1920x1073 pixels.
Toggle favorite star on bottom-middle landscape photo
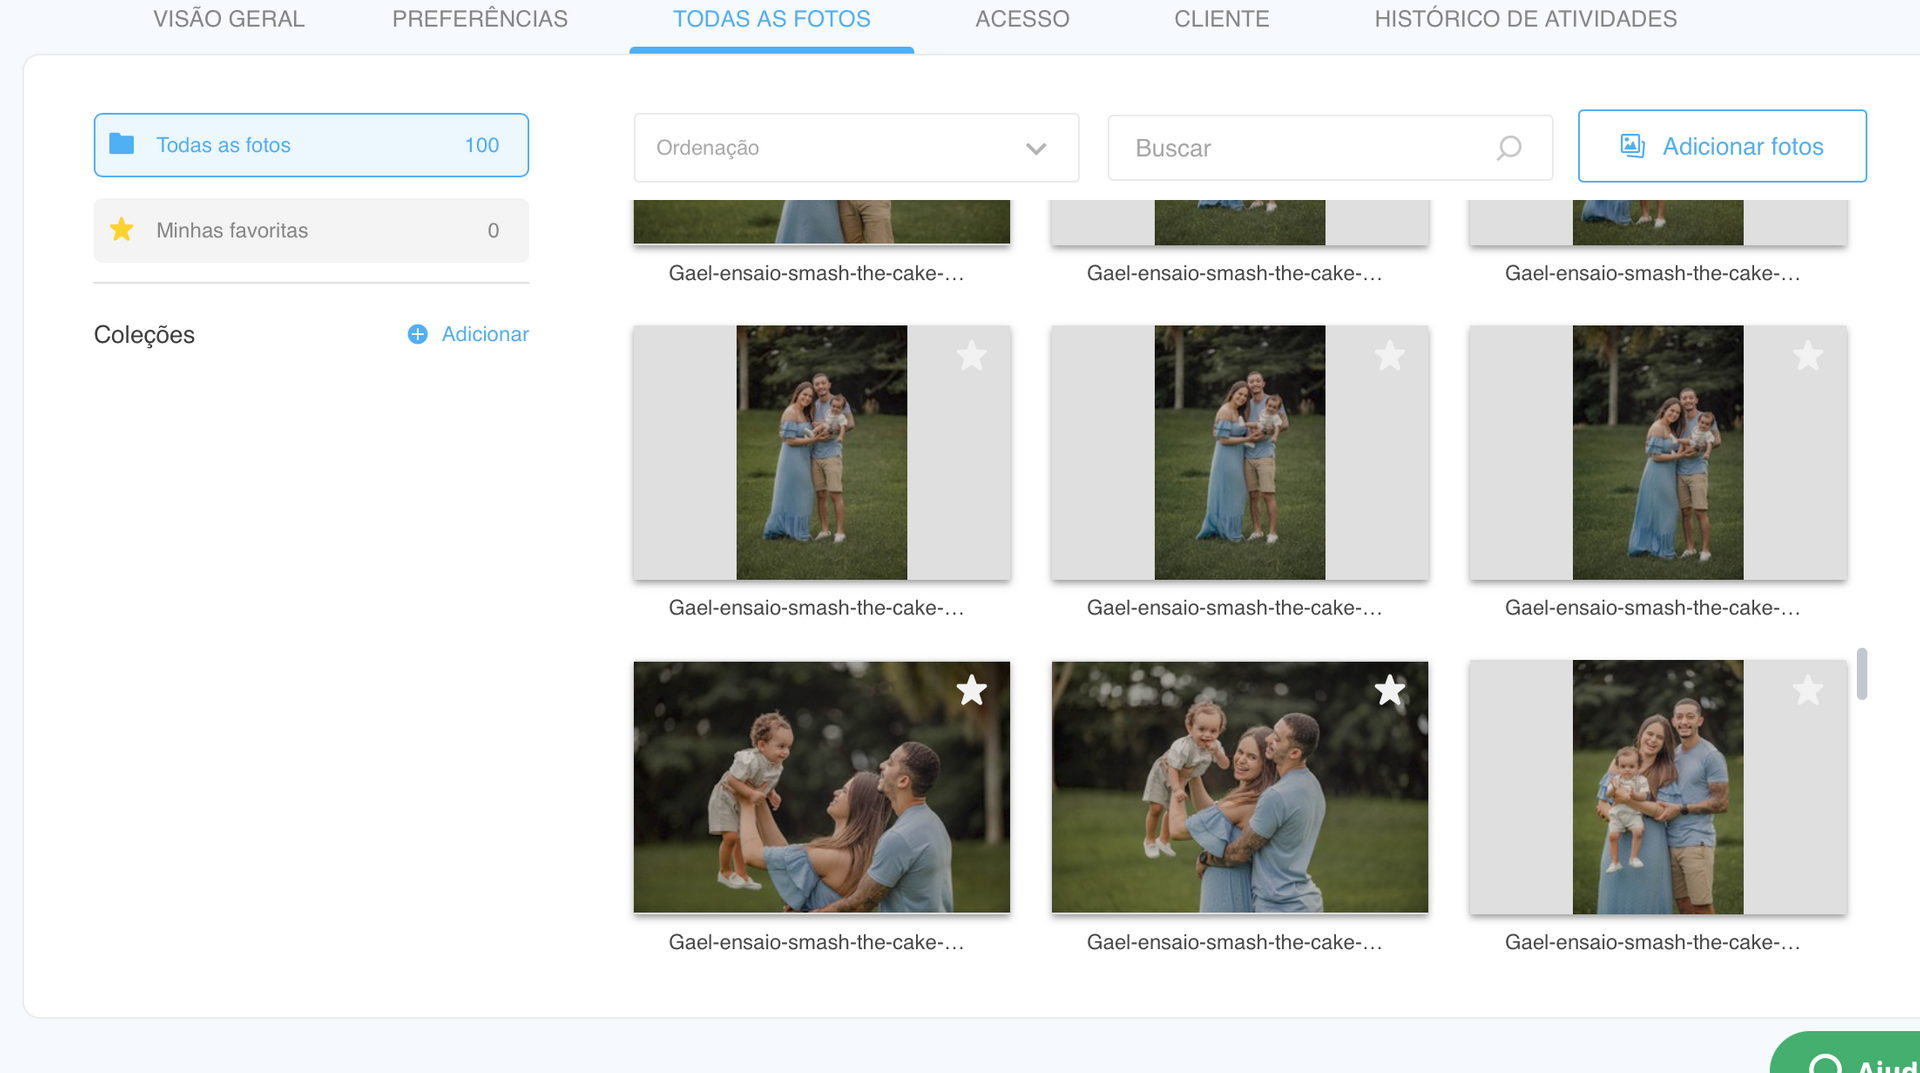click(1389, 690)
